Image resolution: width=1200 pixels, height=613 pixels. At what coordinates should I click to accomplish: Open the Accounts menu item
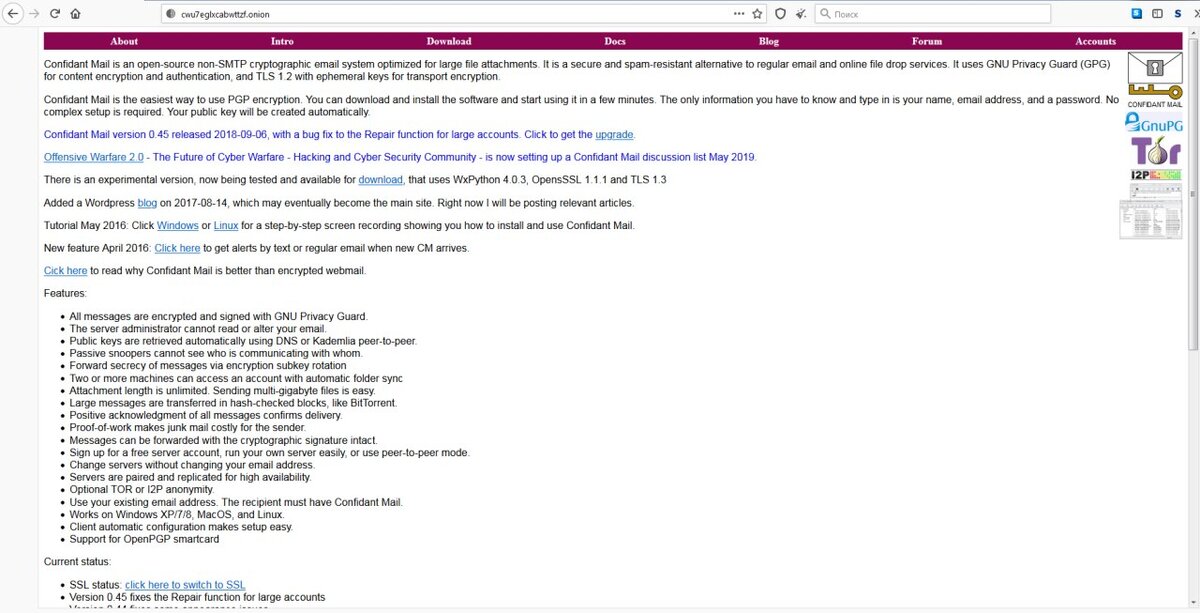click(x=1096, y=41)
